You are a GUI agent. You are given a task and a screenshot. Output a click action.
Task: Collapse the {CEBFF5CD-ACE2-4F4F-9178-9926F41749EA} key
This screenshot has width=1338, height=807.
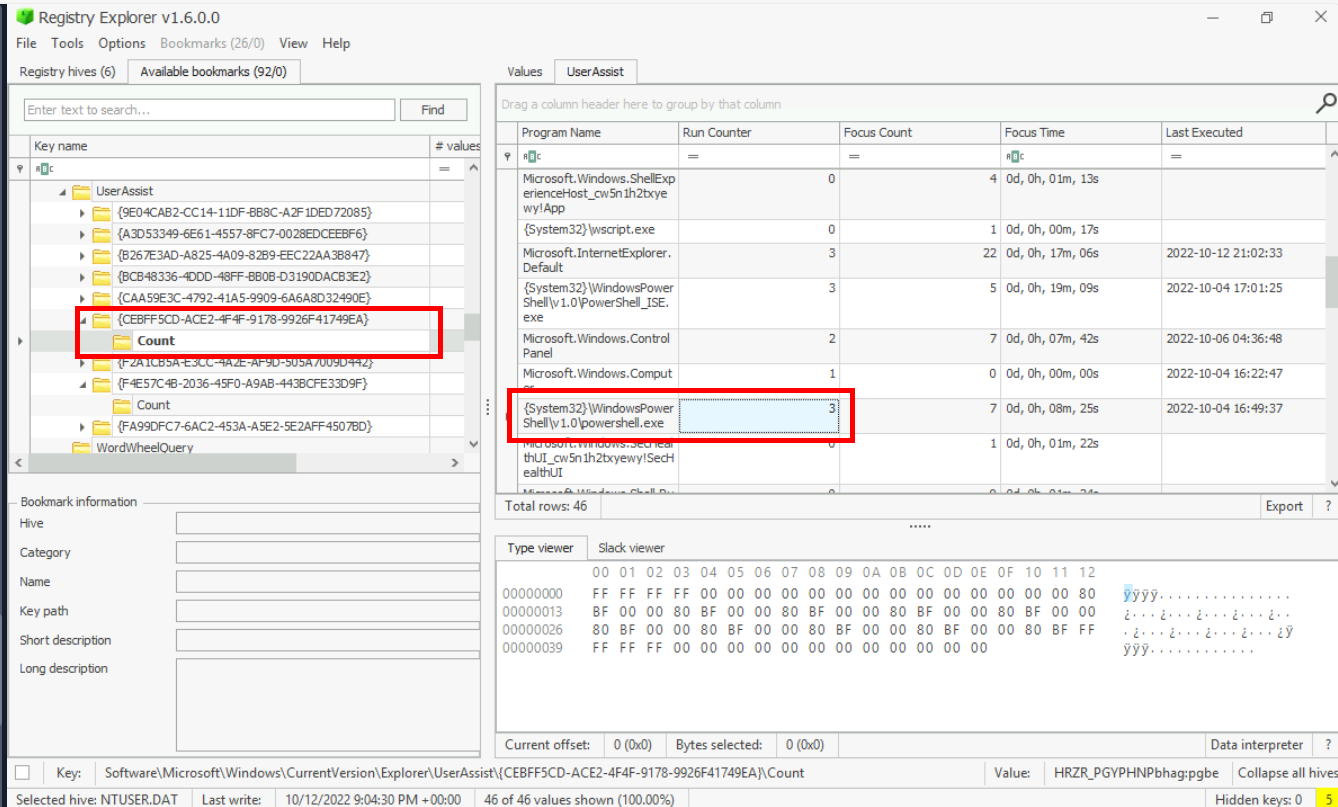82,320
